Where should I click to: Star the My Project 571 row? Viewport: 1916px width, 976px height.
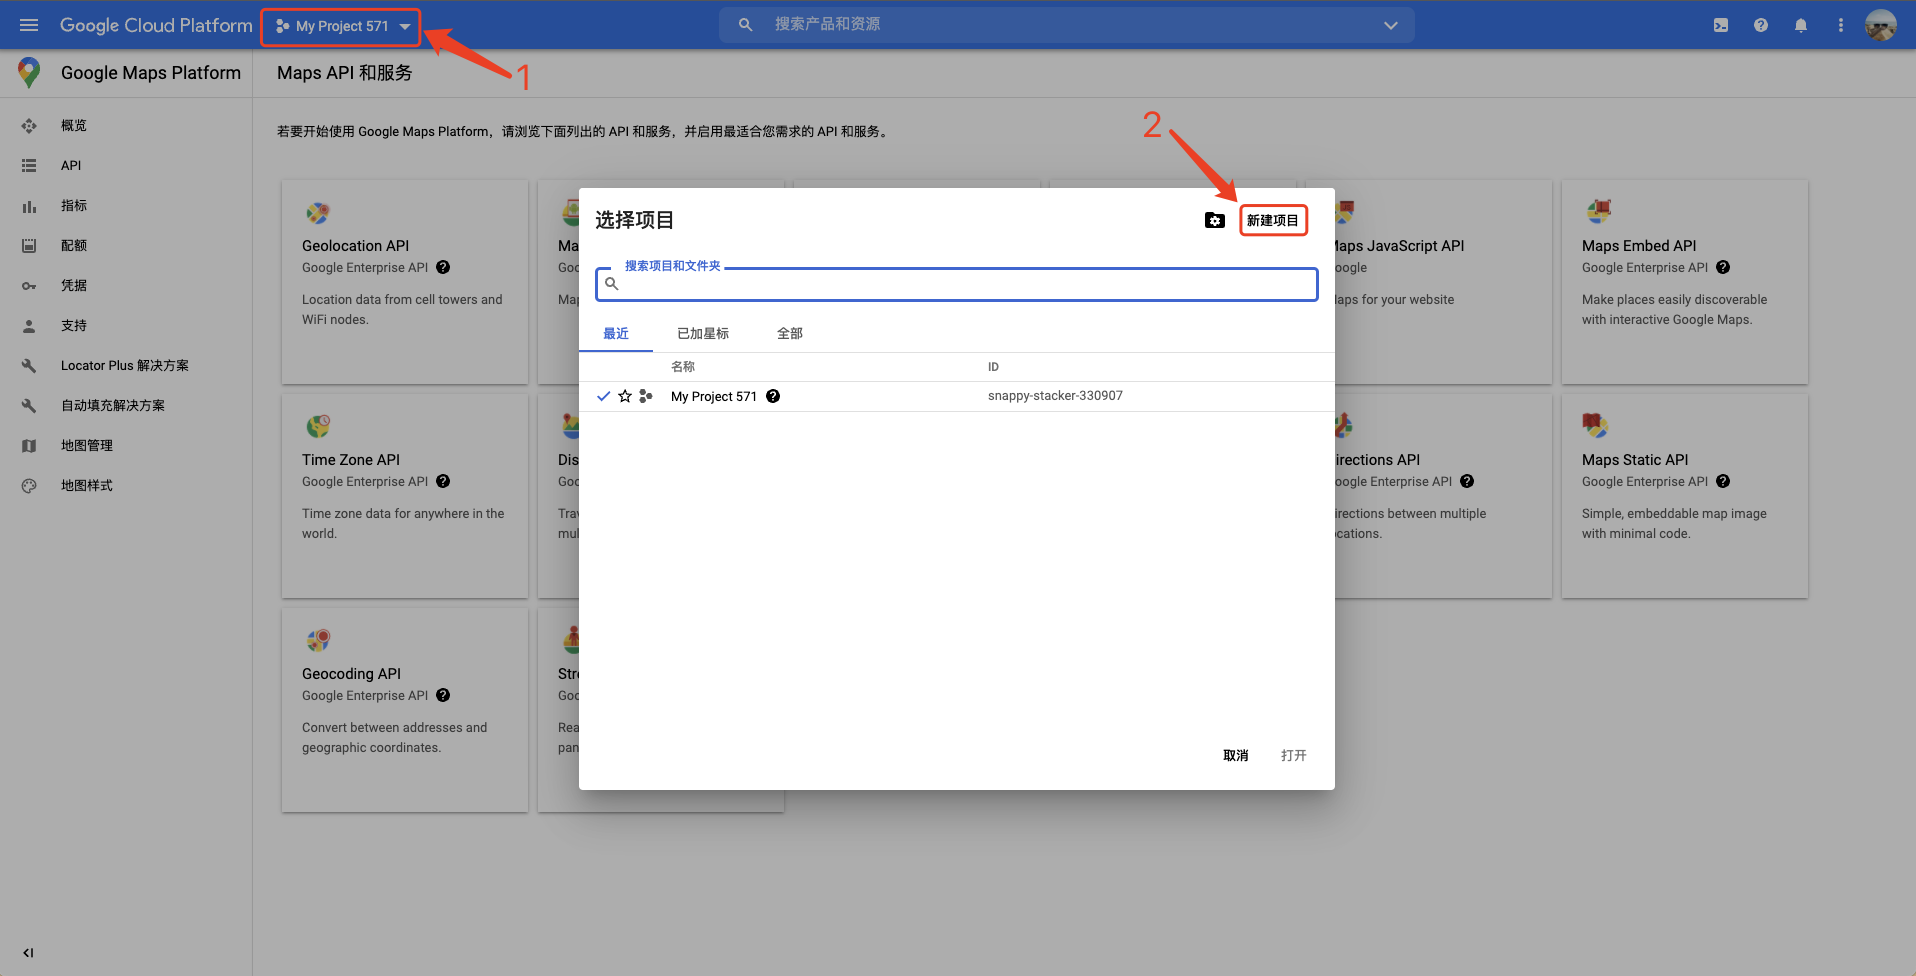coord(625,396)
